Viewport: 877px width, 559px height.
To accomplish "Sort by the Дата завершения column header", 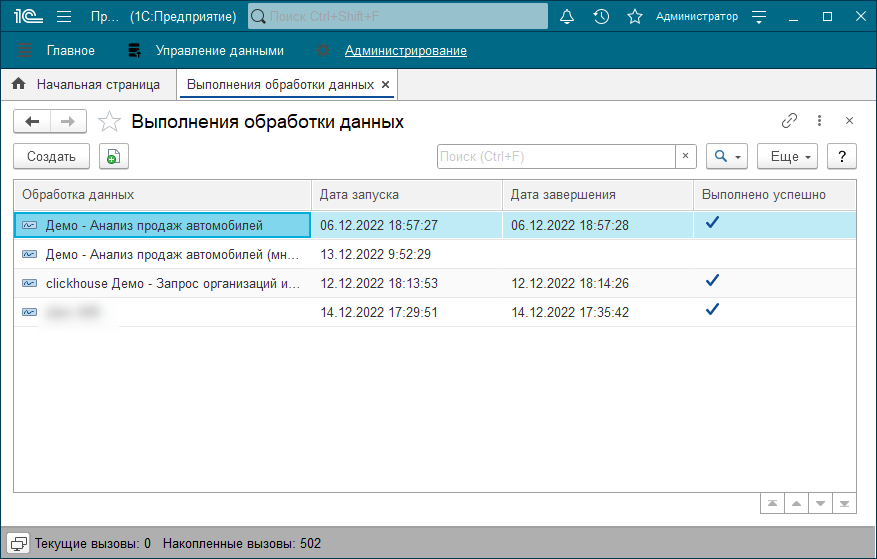I will coord(598,195).
